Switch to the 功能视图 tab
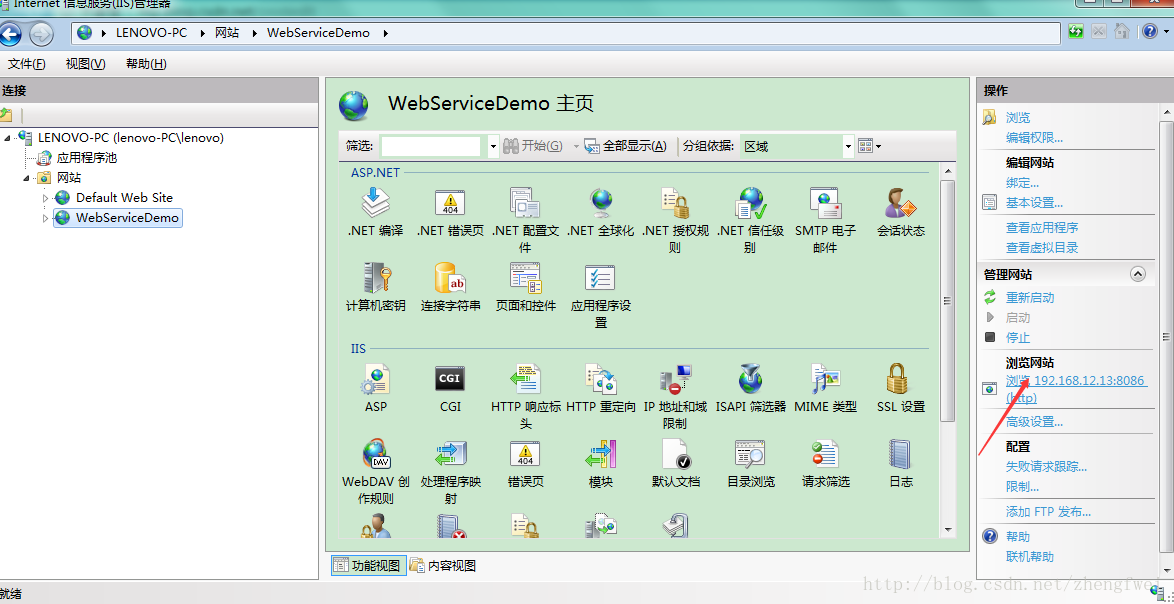The width and height of the screenshot is (1174, 604). [368, 566]
